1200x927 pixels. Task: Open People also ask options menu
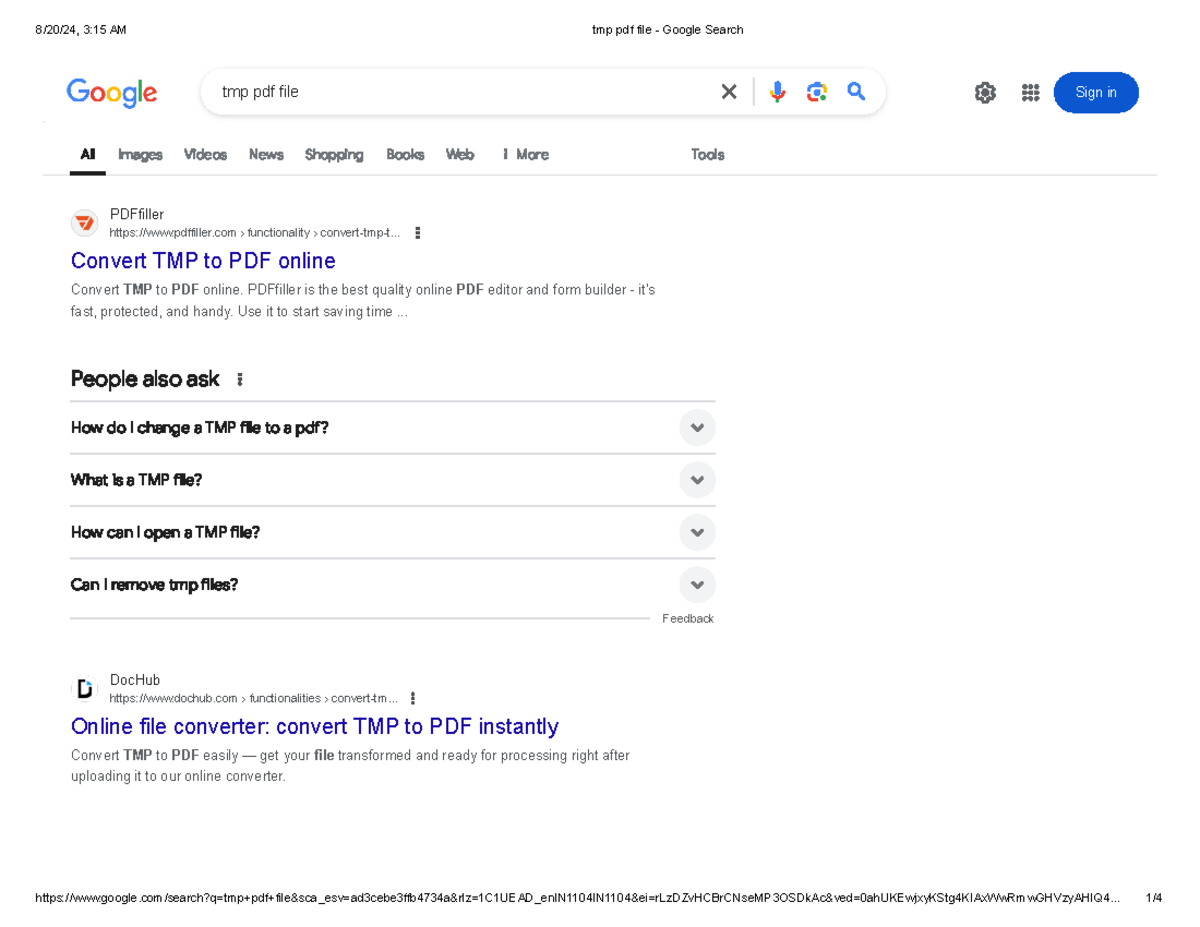(x=239, y=380)
